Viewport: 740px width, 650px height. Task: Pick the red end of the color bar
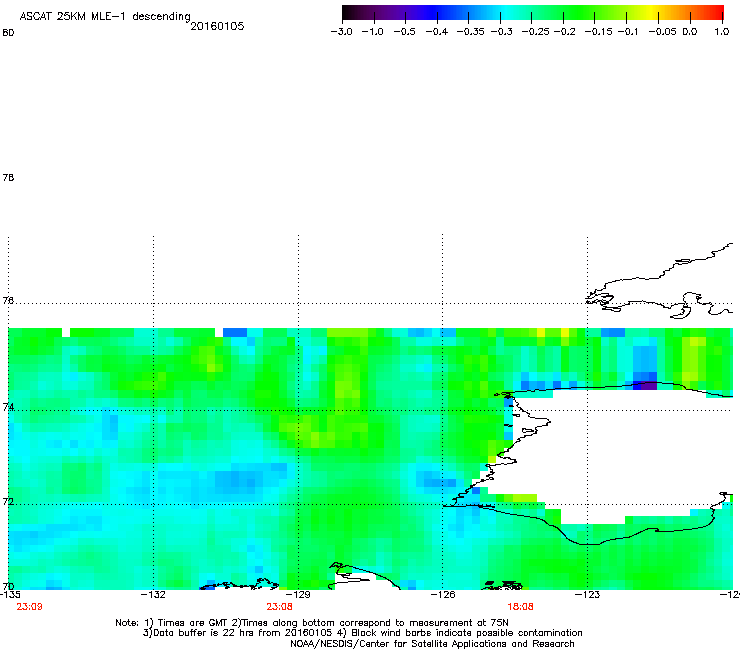pos(716,12)
